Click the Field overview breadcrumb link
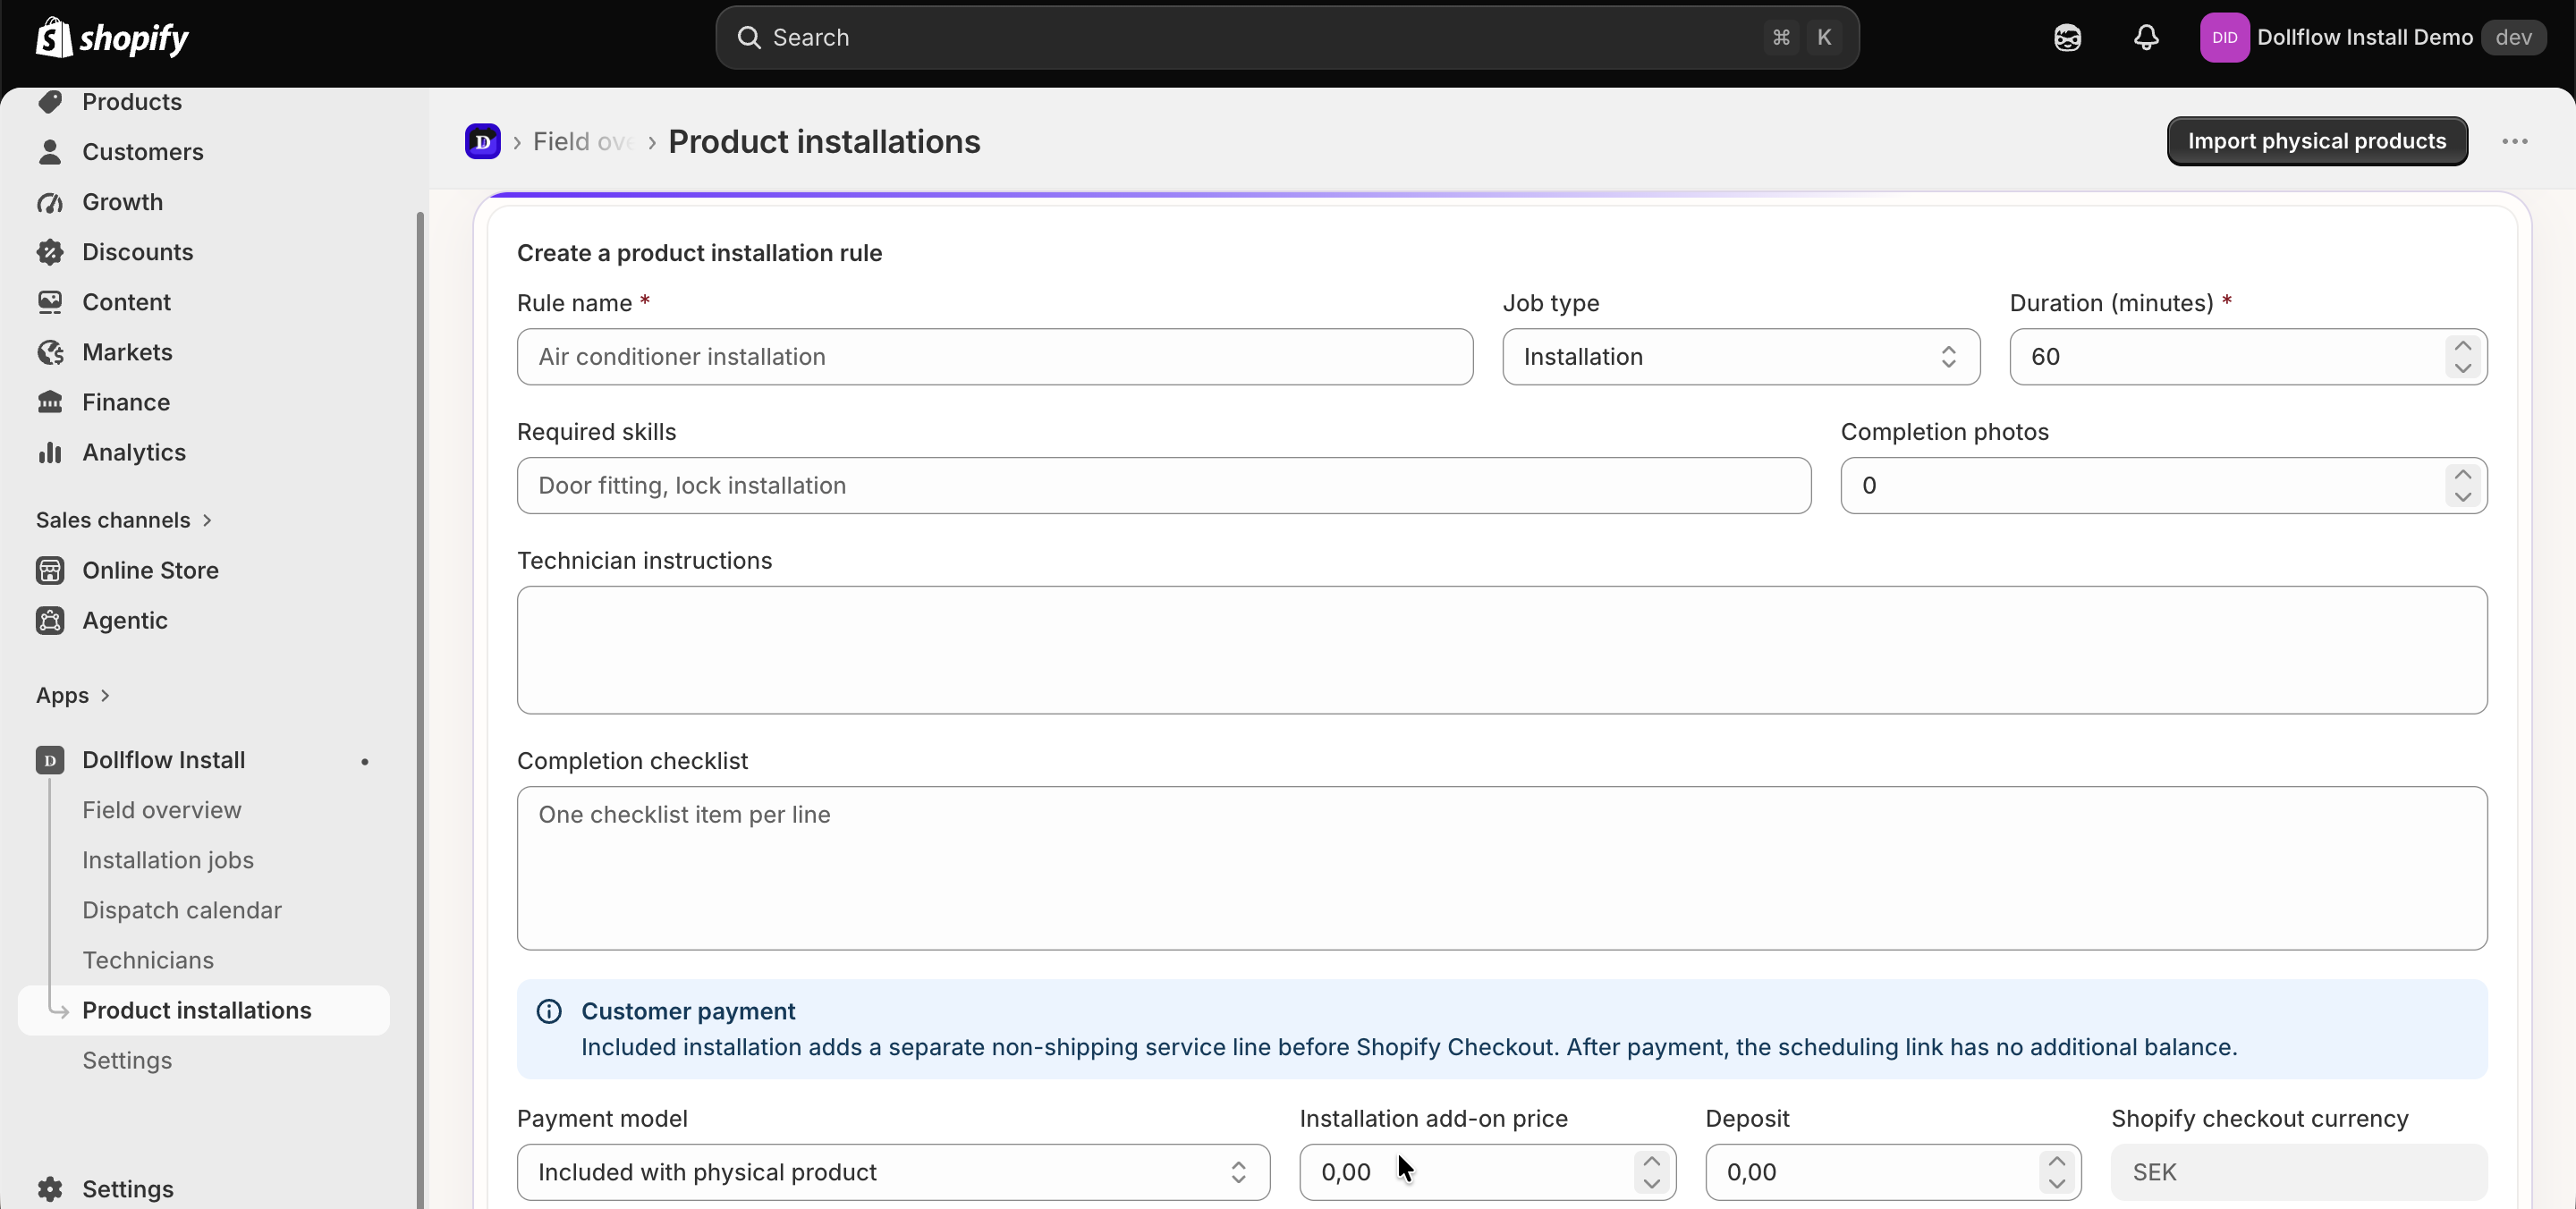 pos(583,141)
